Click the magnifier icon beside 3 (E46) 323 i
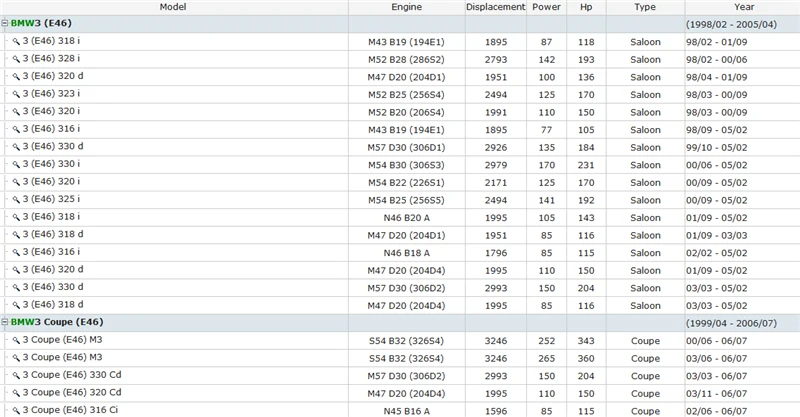 16,94
